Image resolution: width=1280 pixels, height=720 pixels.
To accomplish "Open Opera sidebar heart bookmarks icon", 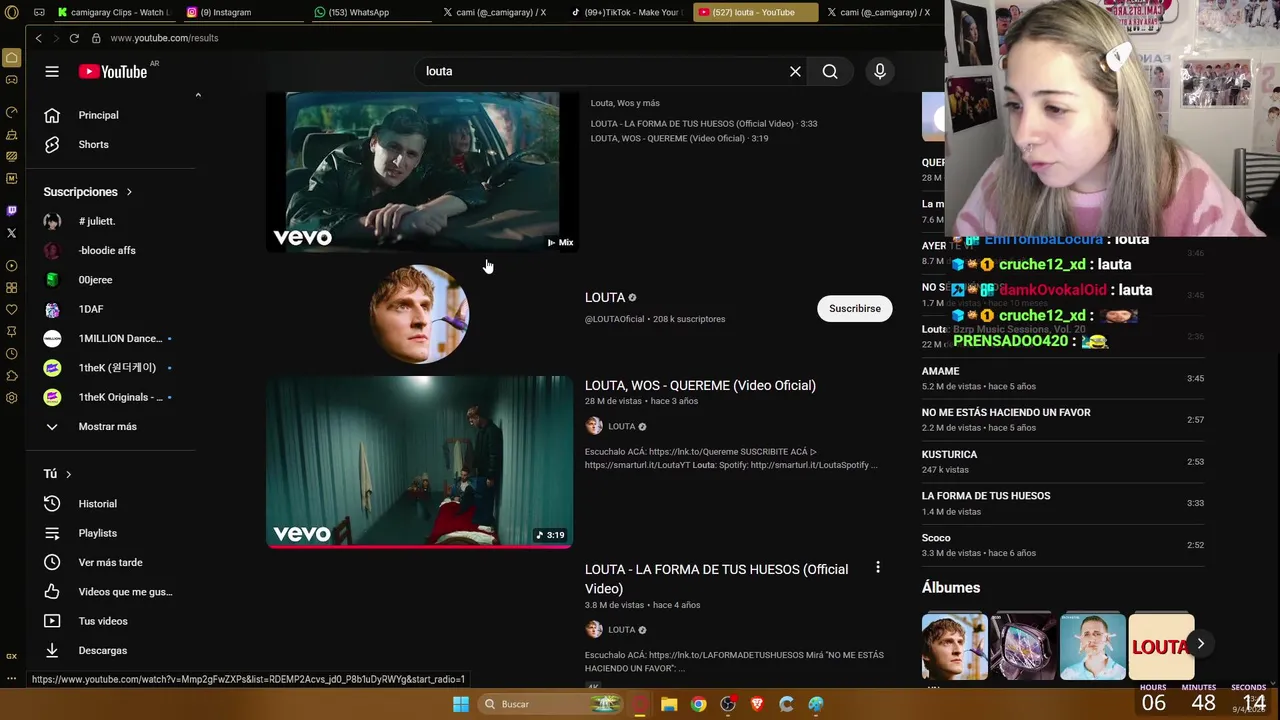I will (11, 310).
